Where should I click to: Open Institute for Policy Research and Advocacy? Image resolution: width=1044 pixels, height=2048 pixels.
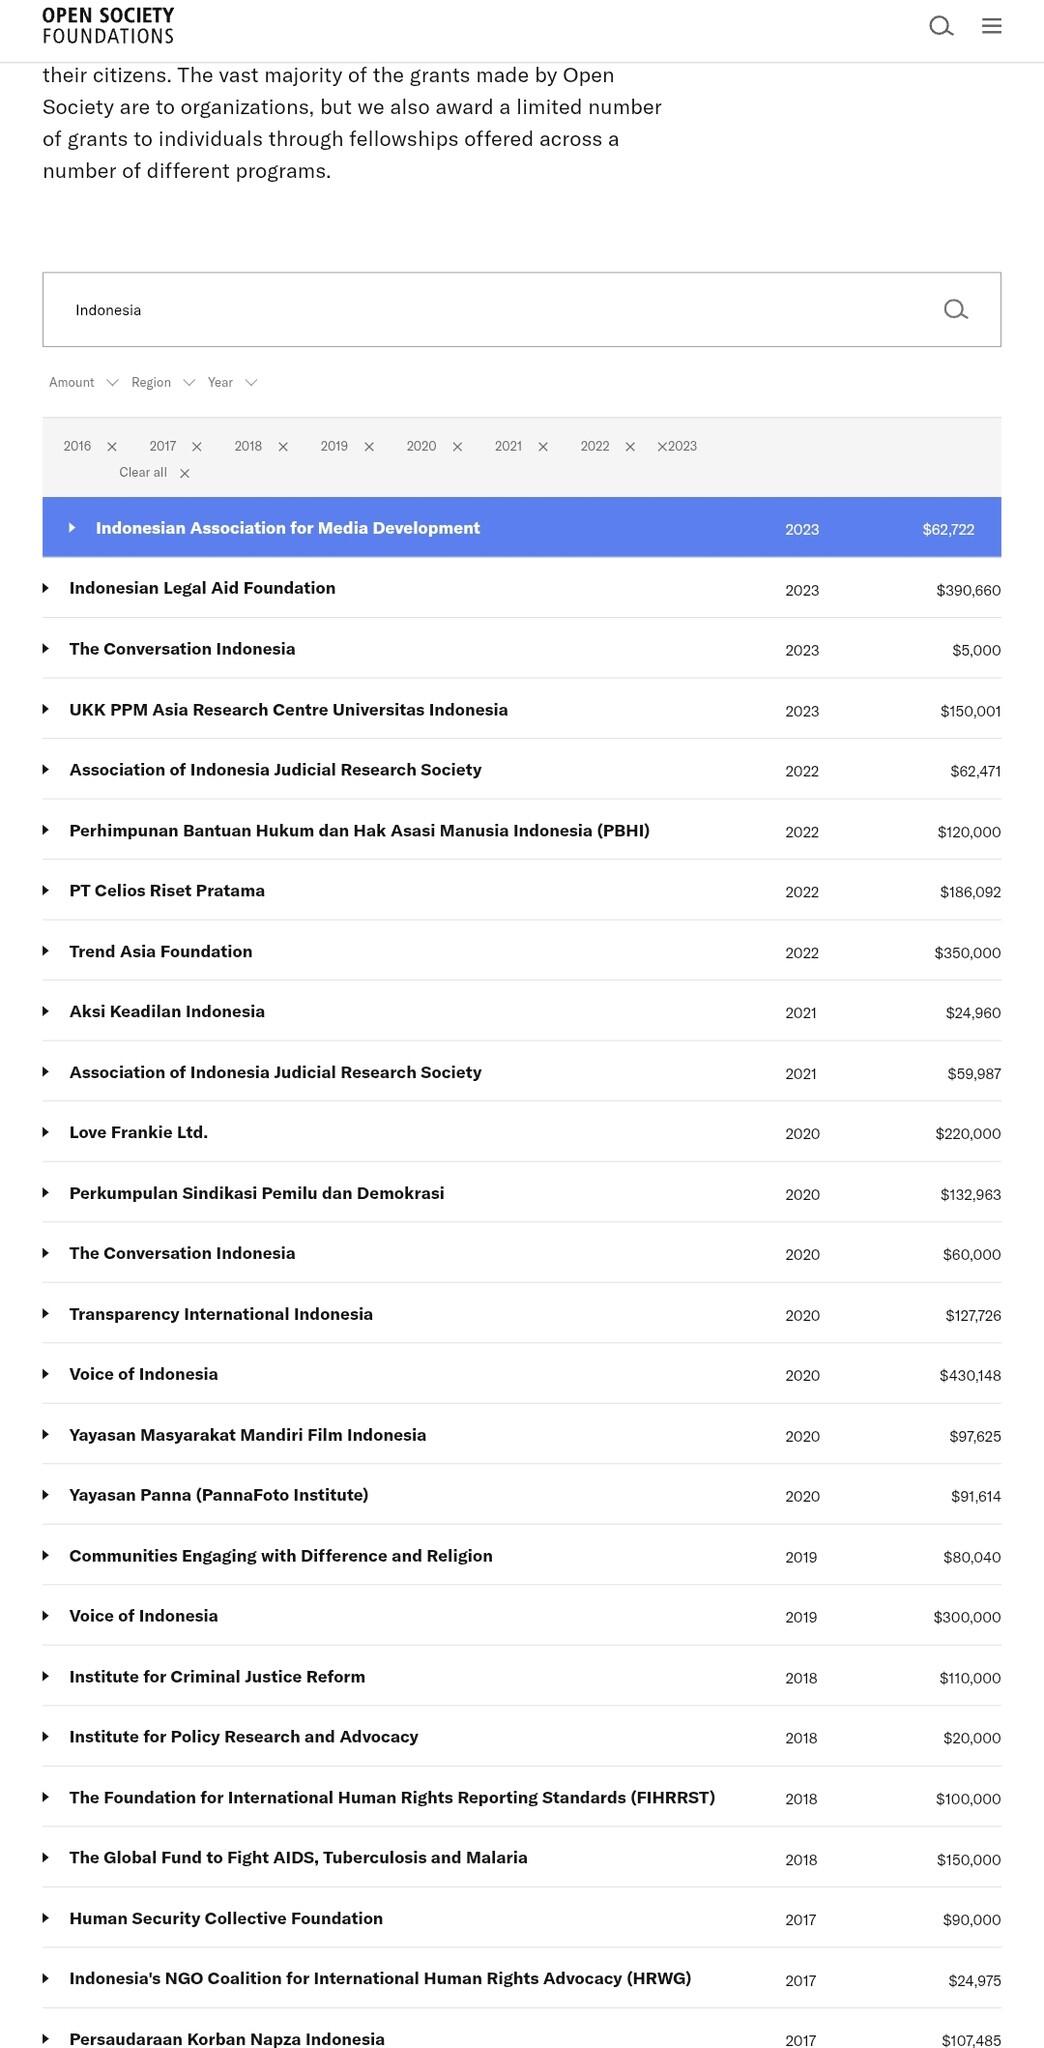tap(244, 1737)
